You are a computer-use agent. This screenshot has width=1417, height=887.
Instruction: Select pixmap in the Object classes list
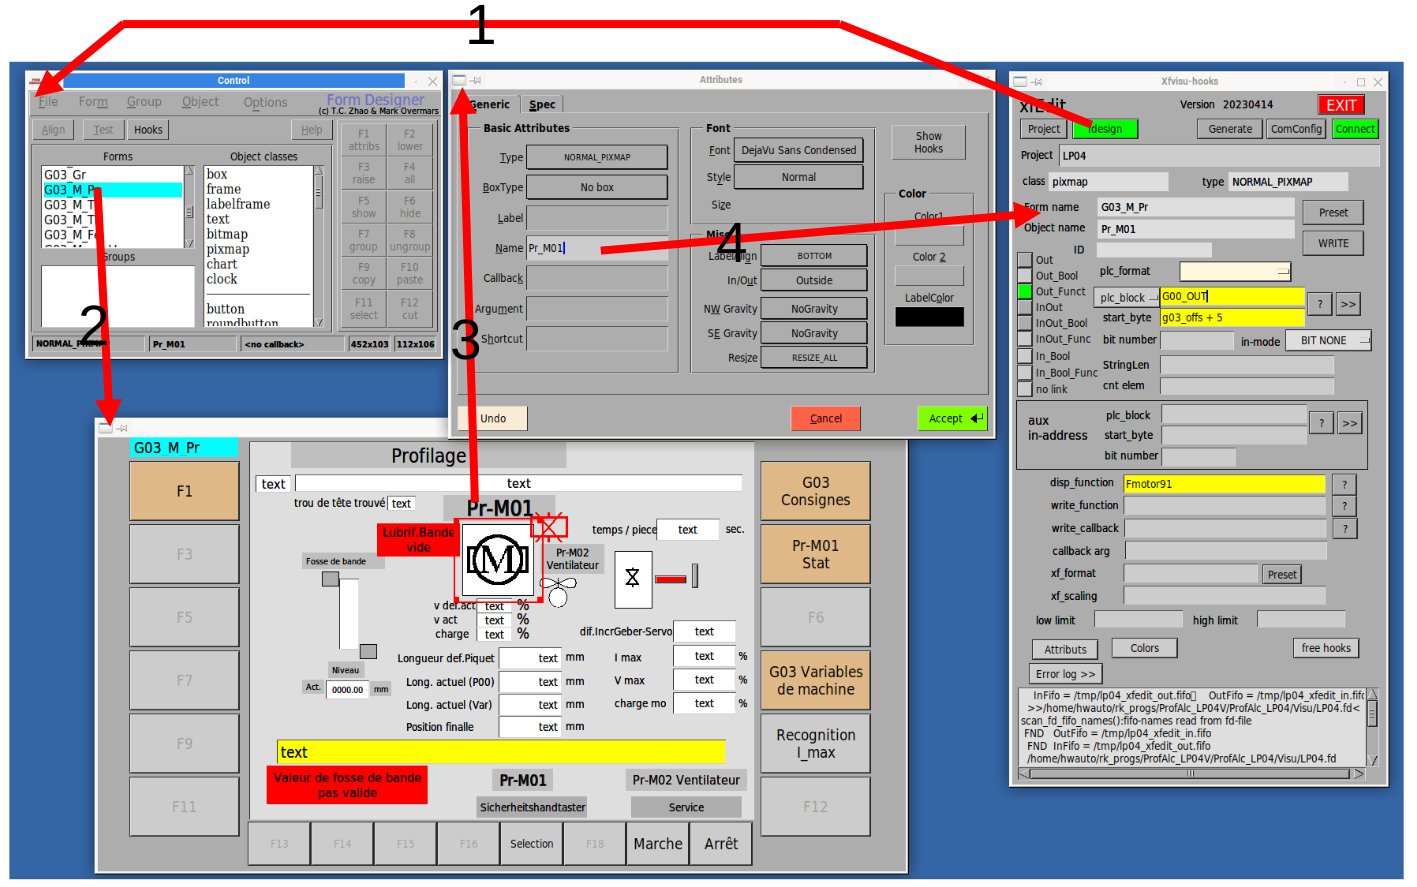[x=228, y=250]
